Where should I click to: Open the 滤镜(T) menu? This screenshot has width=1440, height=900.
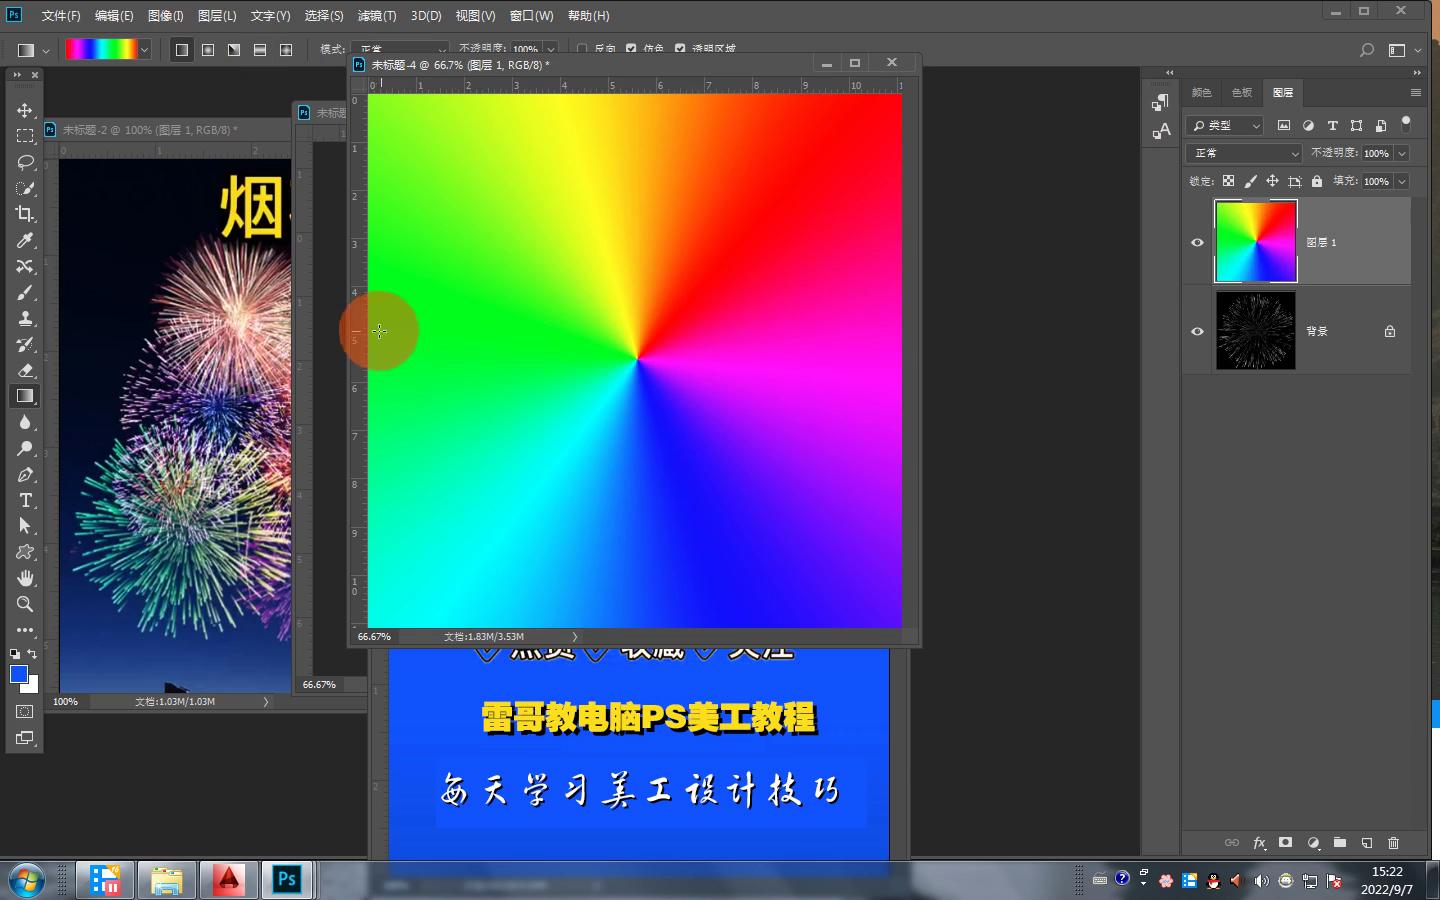[x=376, y=16]
